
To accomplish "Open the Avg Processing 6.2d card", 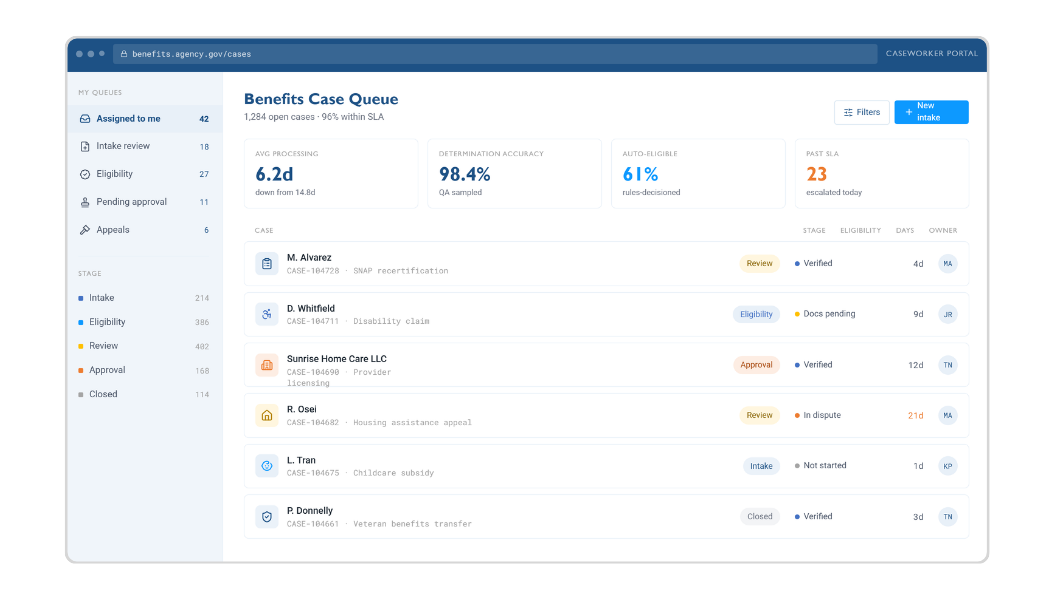I will tap(331, 173).
